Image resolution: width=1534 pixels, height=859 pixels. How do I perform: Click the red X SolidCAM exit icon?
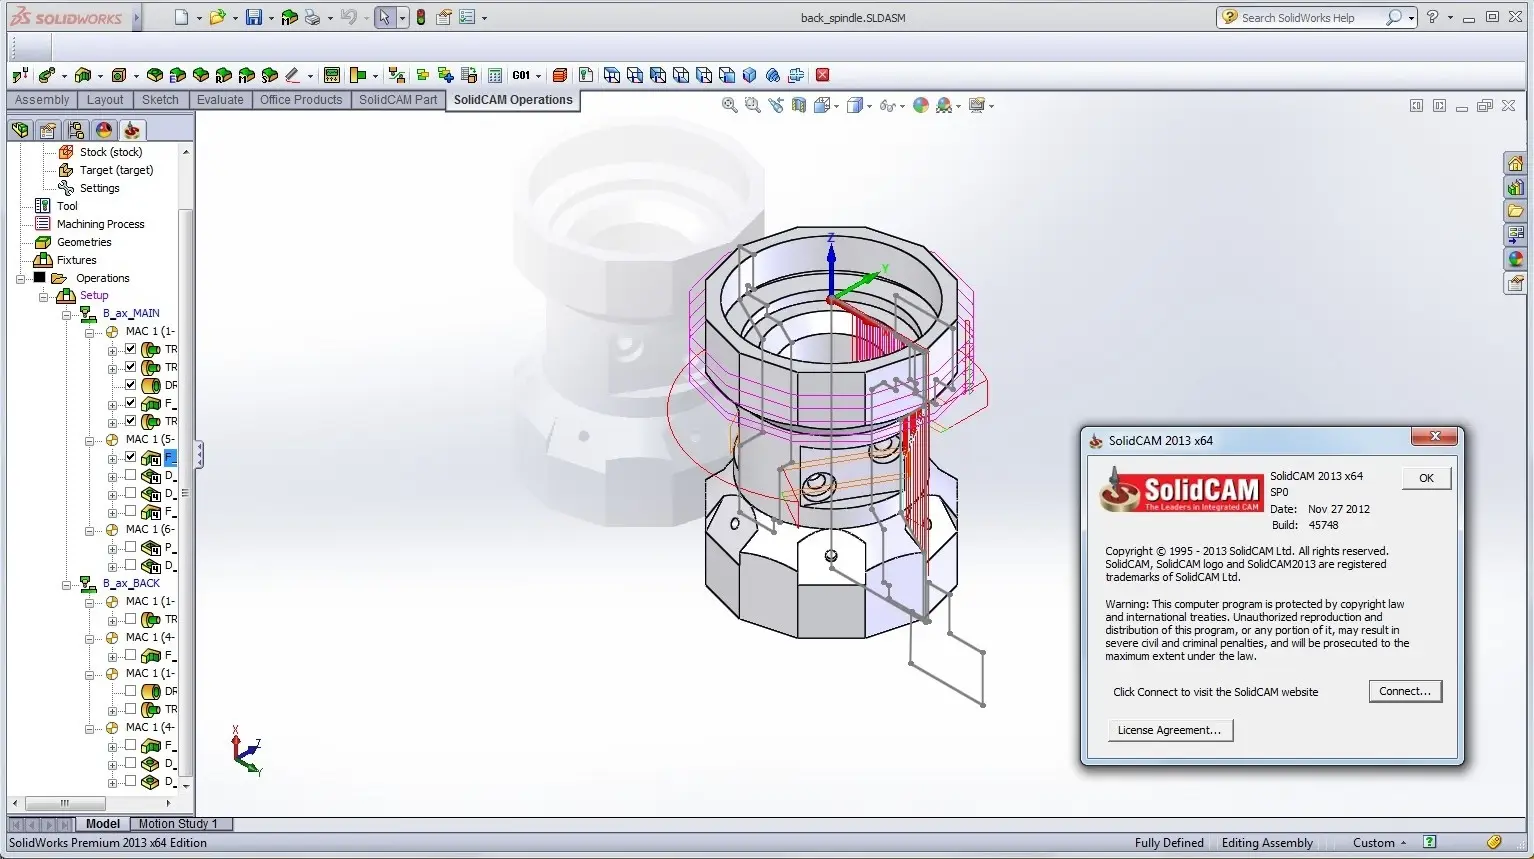(x=823, y=75)
